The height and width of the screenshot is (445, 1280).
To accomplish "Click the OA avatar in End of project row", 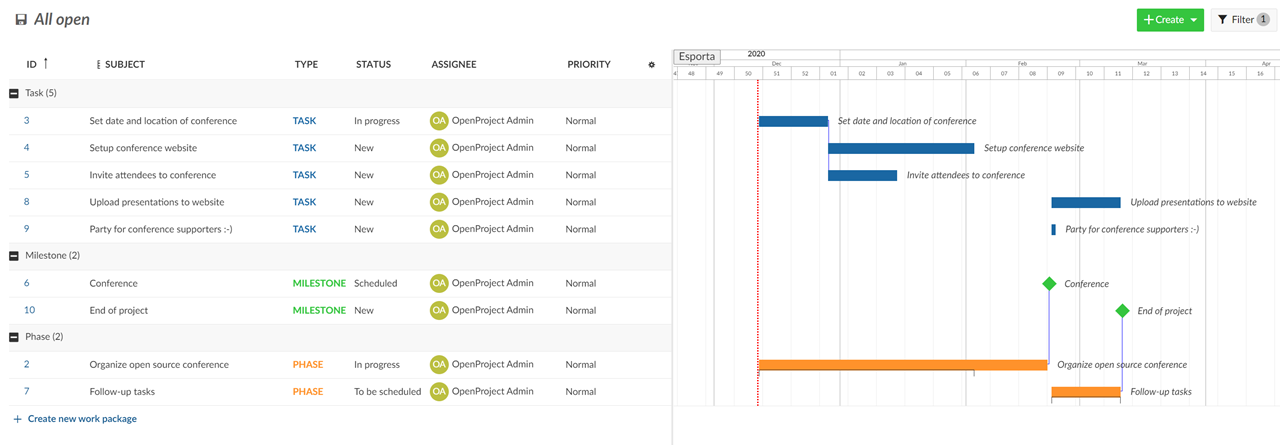I will click(439, 310).
